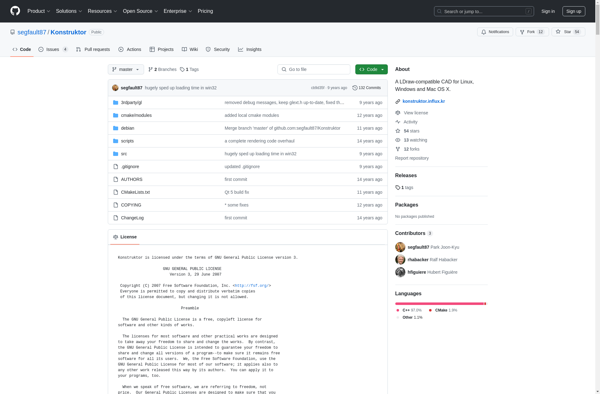
Task: Click the Sign up button
Action: 573,11
